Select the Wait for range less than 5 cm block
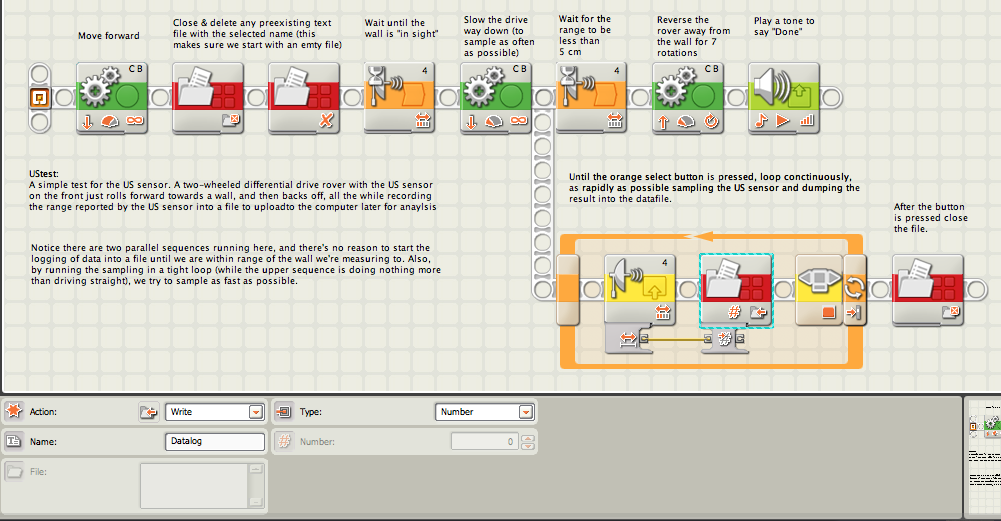The width and height of the screenshot is (1001, 521). (591, 98)
